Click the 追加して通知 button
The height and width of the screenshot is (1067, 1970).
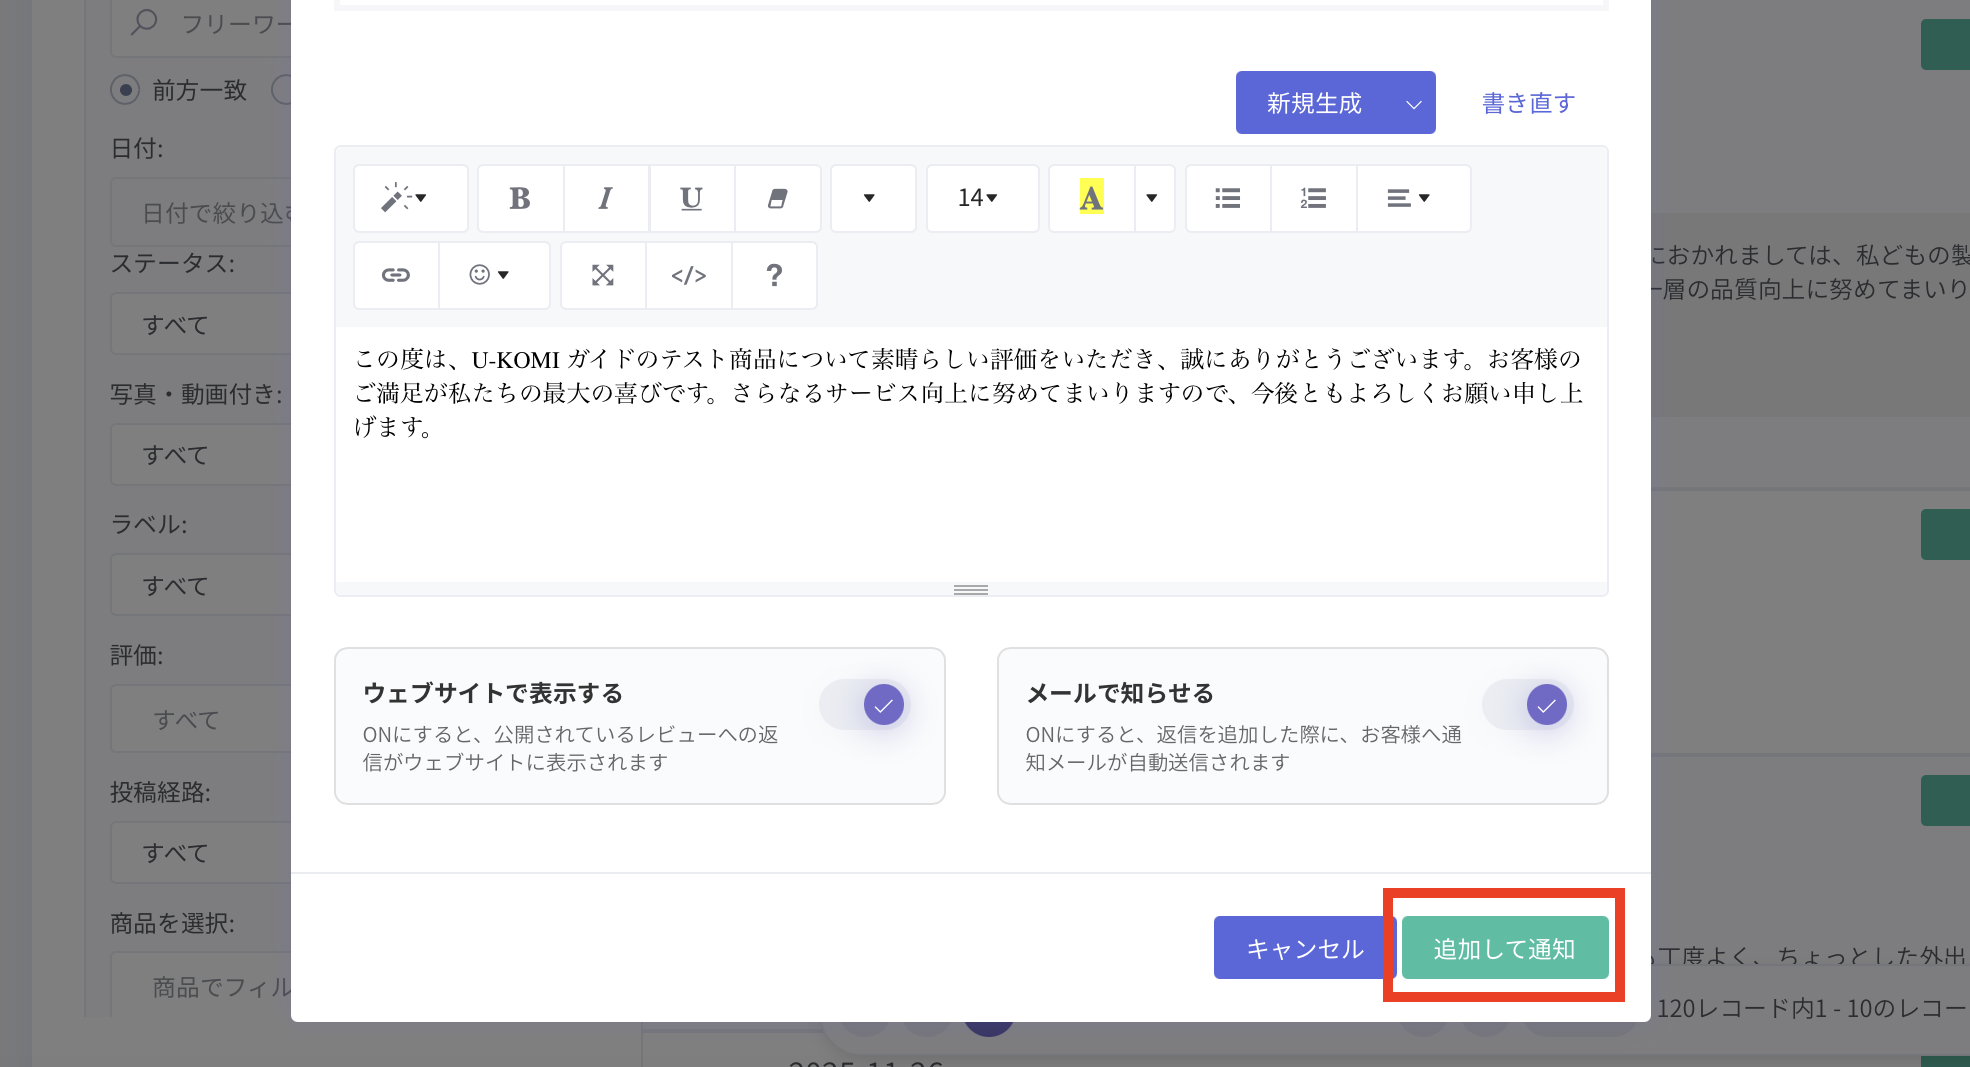1504,948
